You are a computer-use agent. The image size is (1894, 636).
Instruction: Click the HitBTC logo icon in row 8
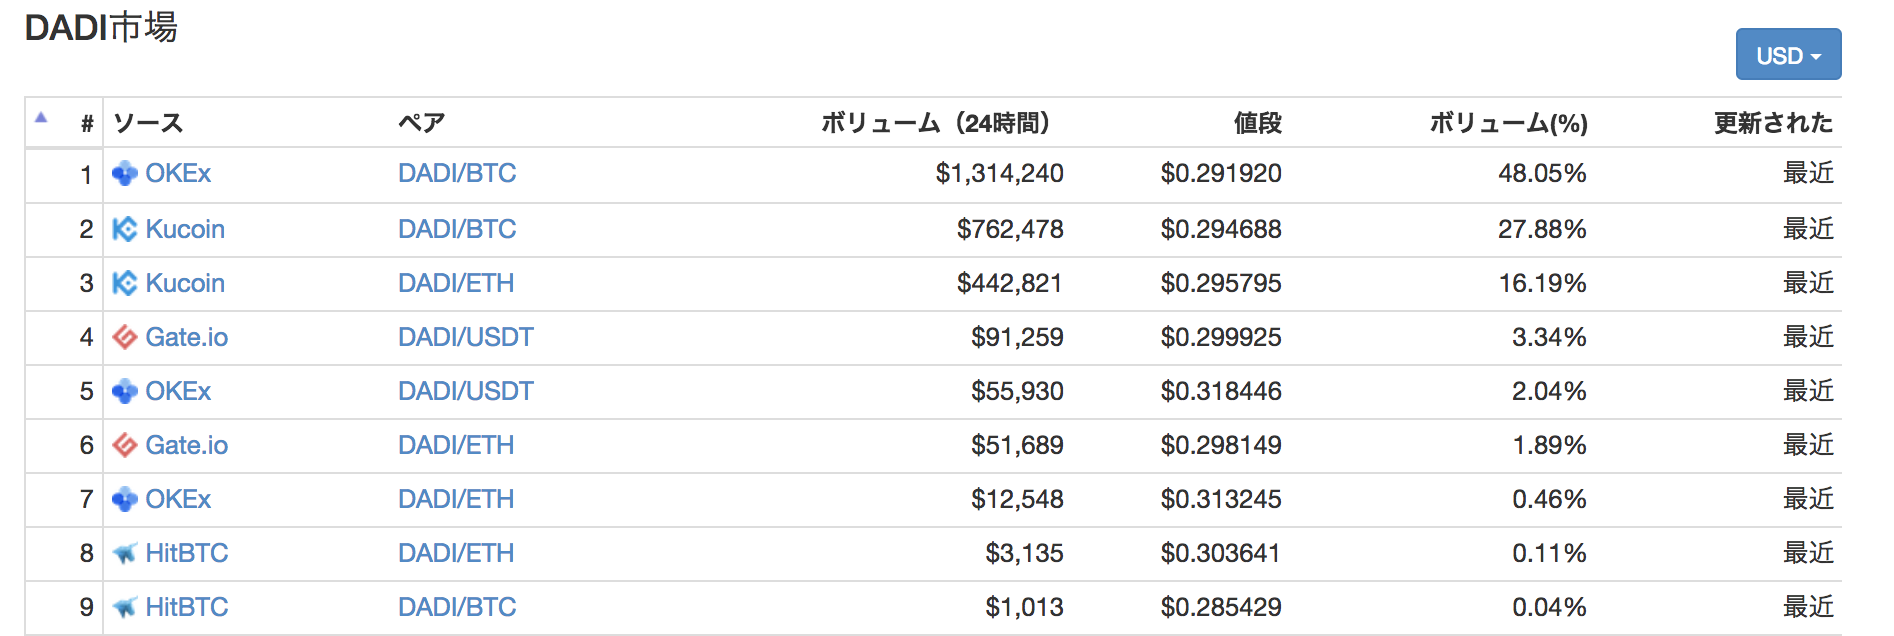pyautogui.click(x=124, y=554)
